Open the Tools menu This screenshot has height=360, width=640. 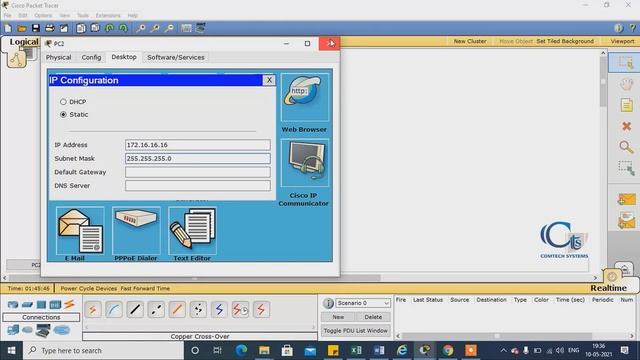coord(82,16)
